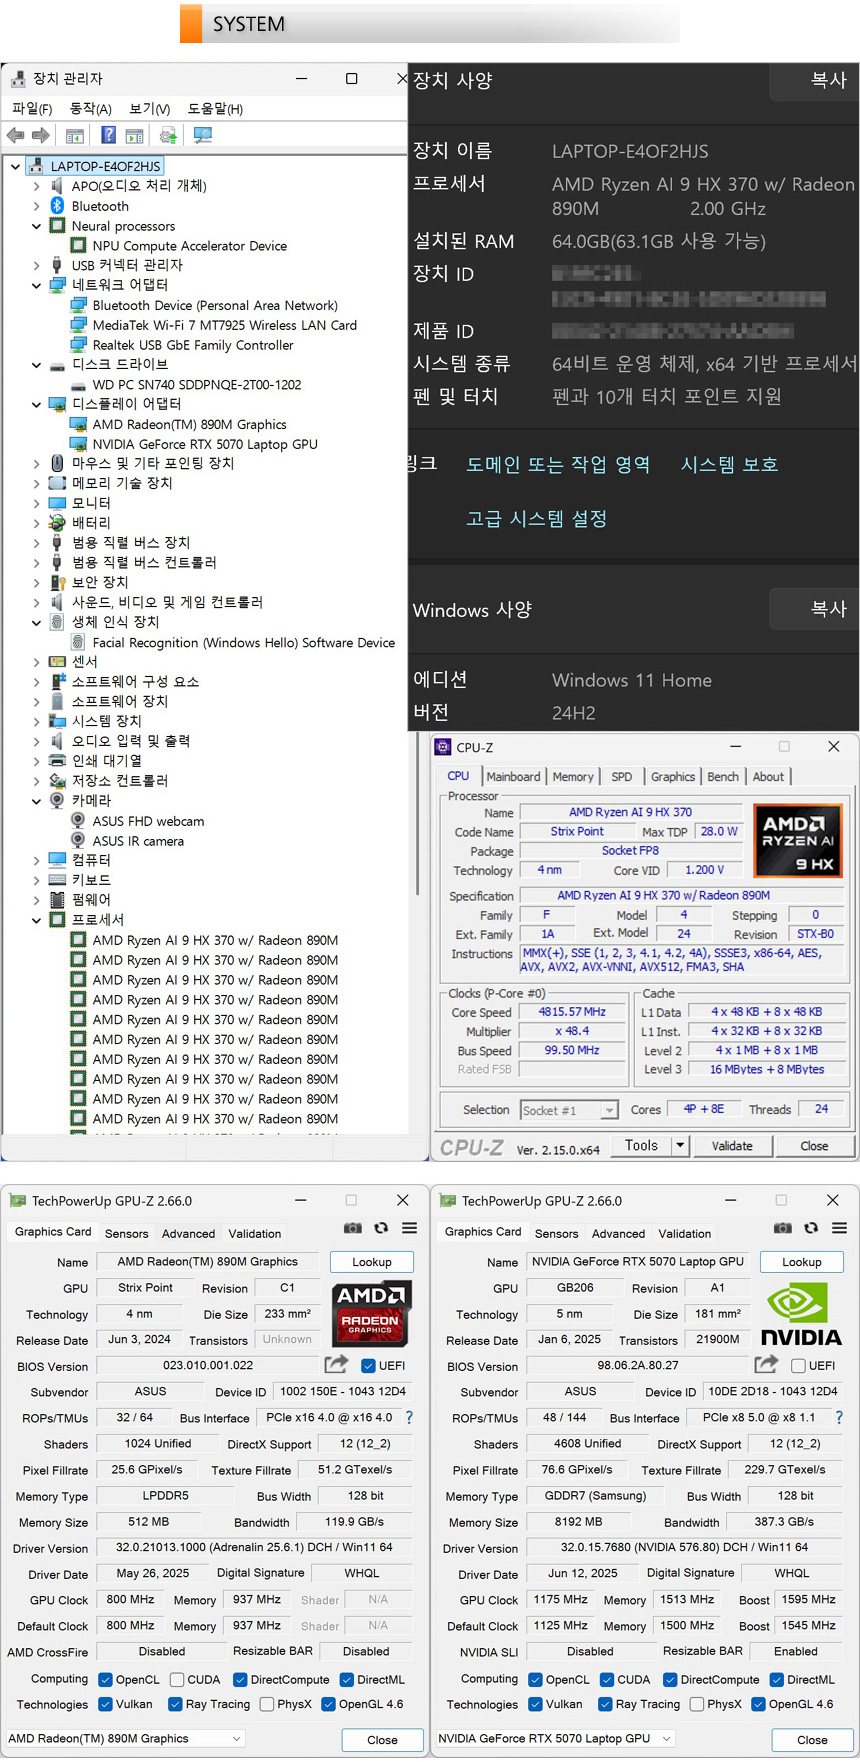860x1762 pixels.
Task: Open the 고급 시스템 설정 link
Action: 537,519
